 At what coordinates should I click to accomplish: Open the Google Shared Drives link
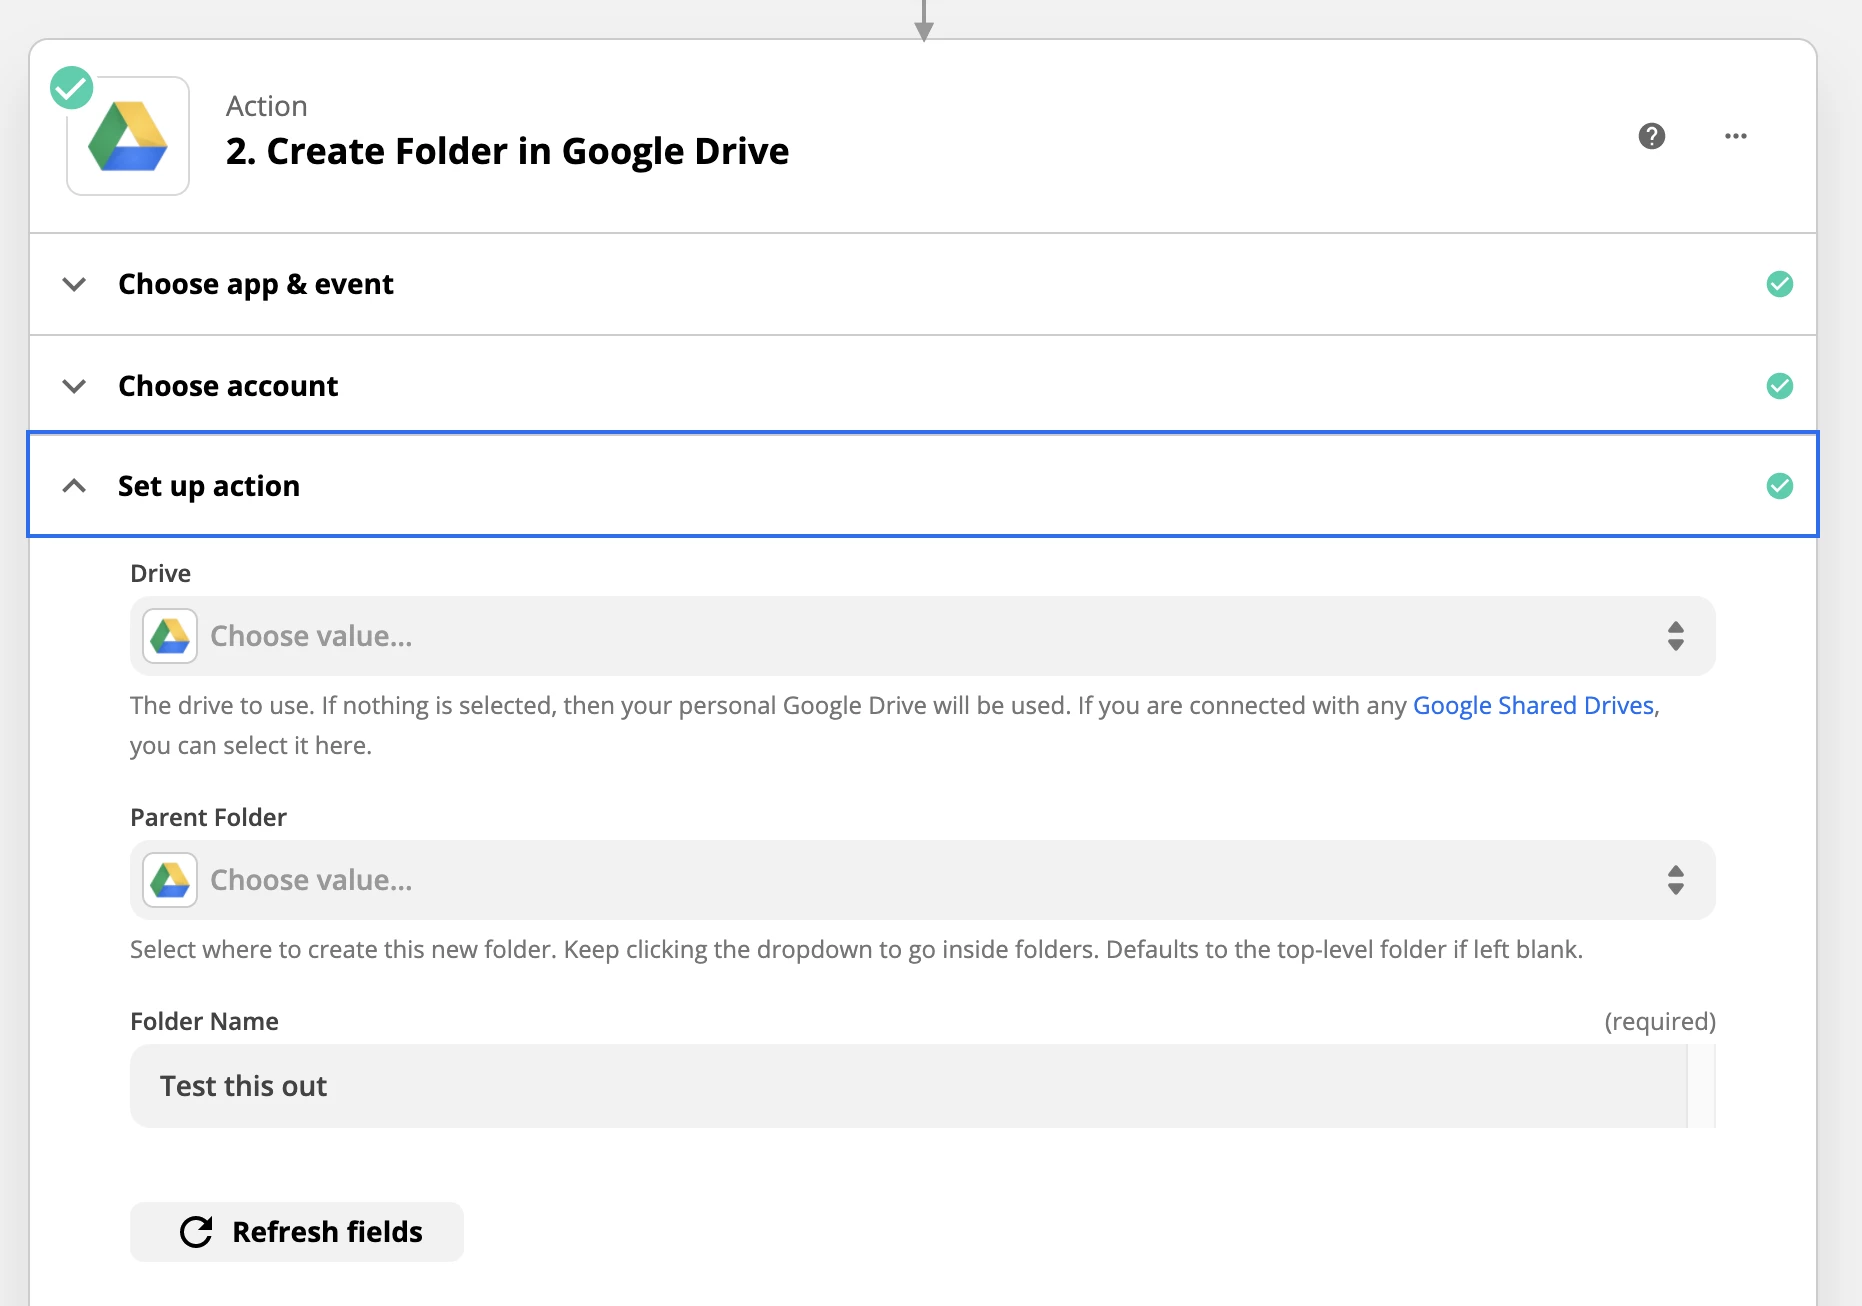tap(1533, 705)
